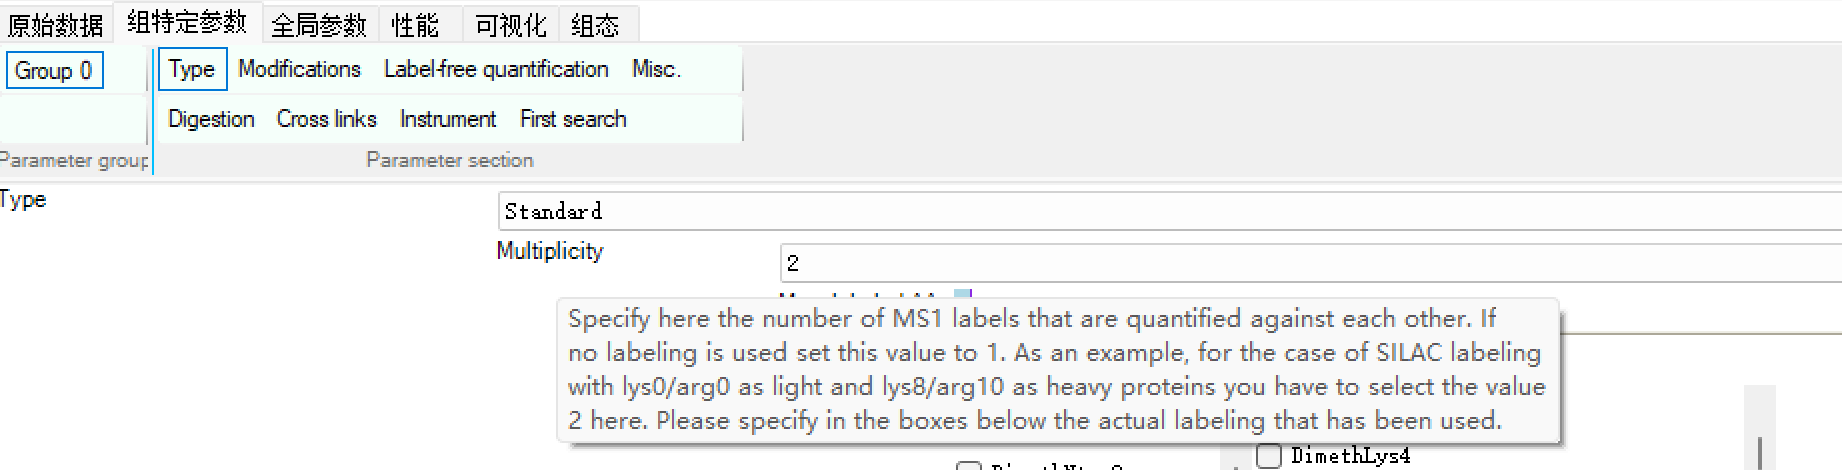Image resolution: width=1842 pixels, height=470 pixels.
Task: Enable the DimethLys4 label checkbox
Action: (x=1269, y=456)
